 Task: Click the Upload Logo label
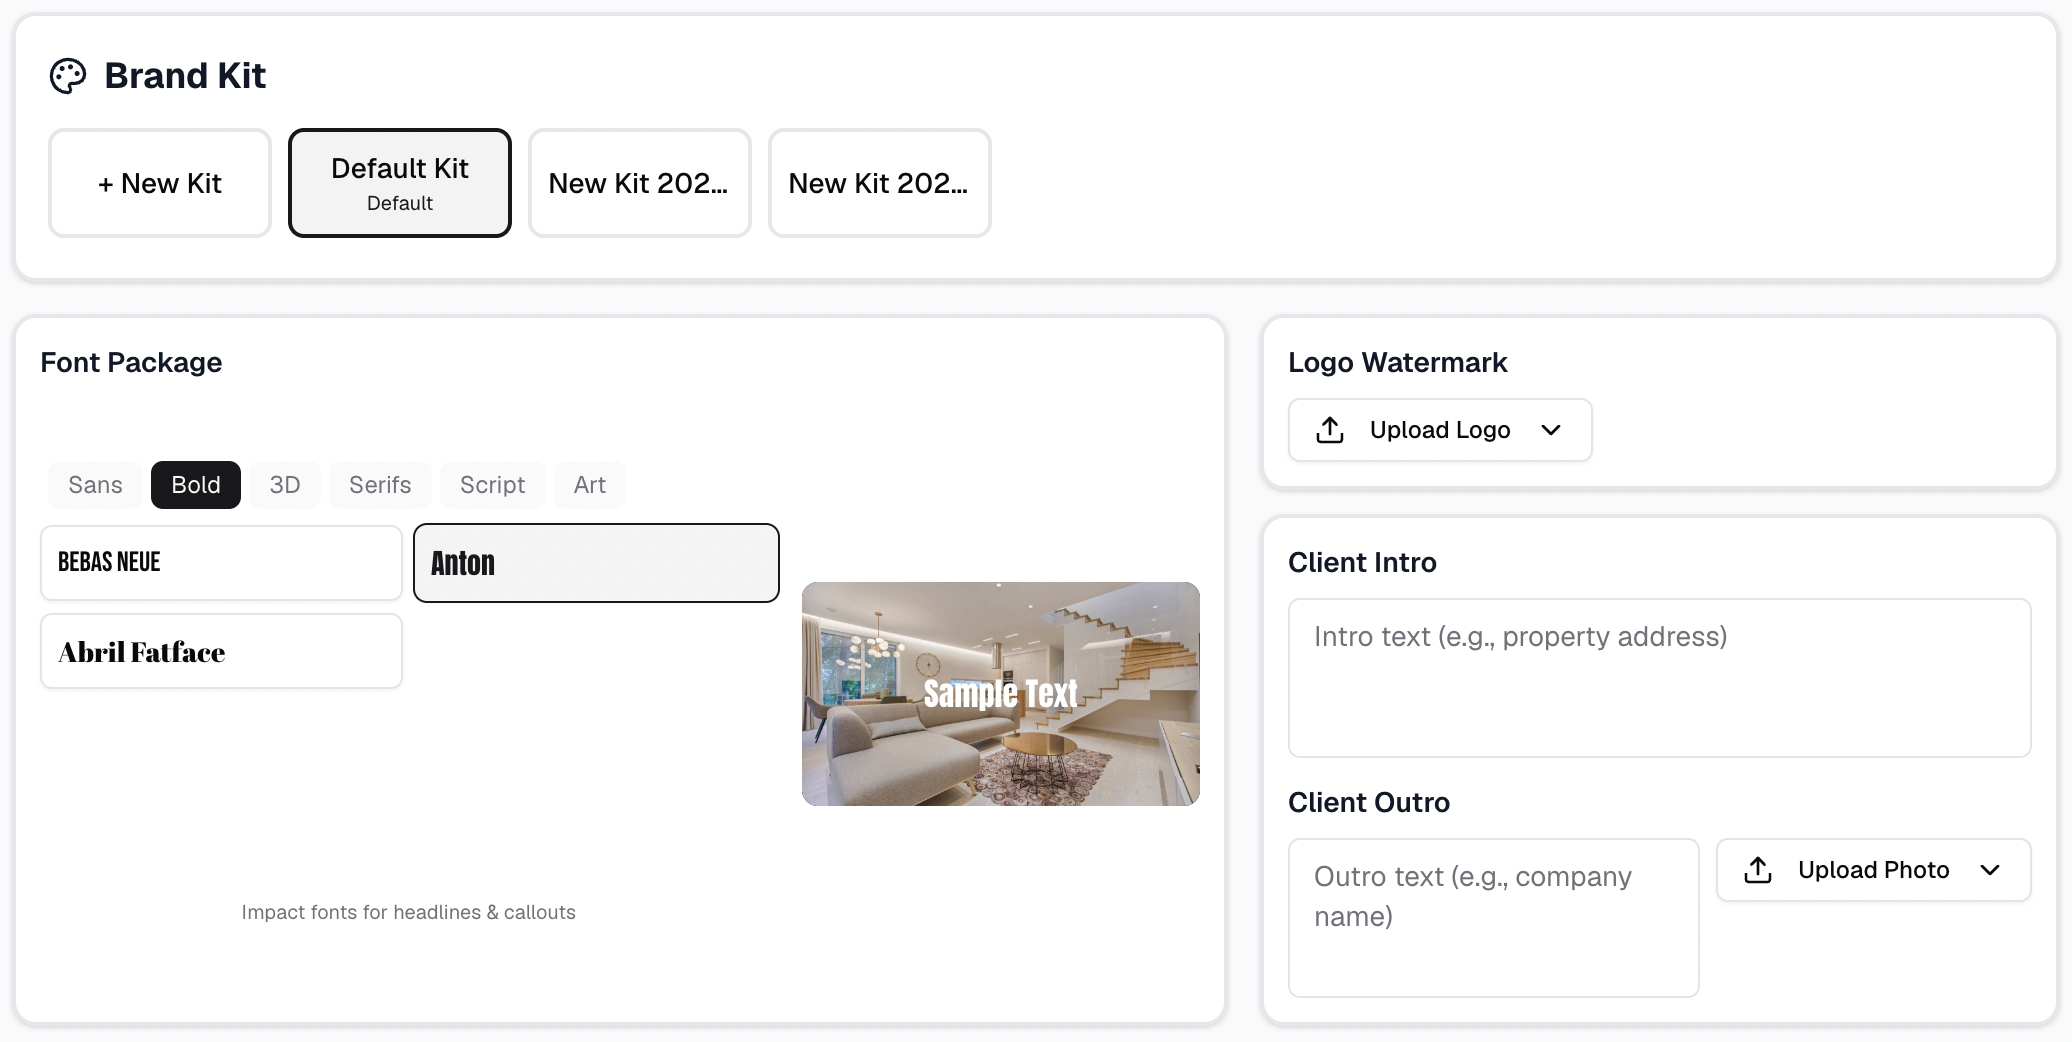pos(1440,430)
